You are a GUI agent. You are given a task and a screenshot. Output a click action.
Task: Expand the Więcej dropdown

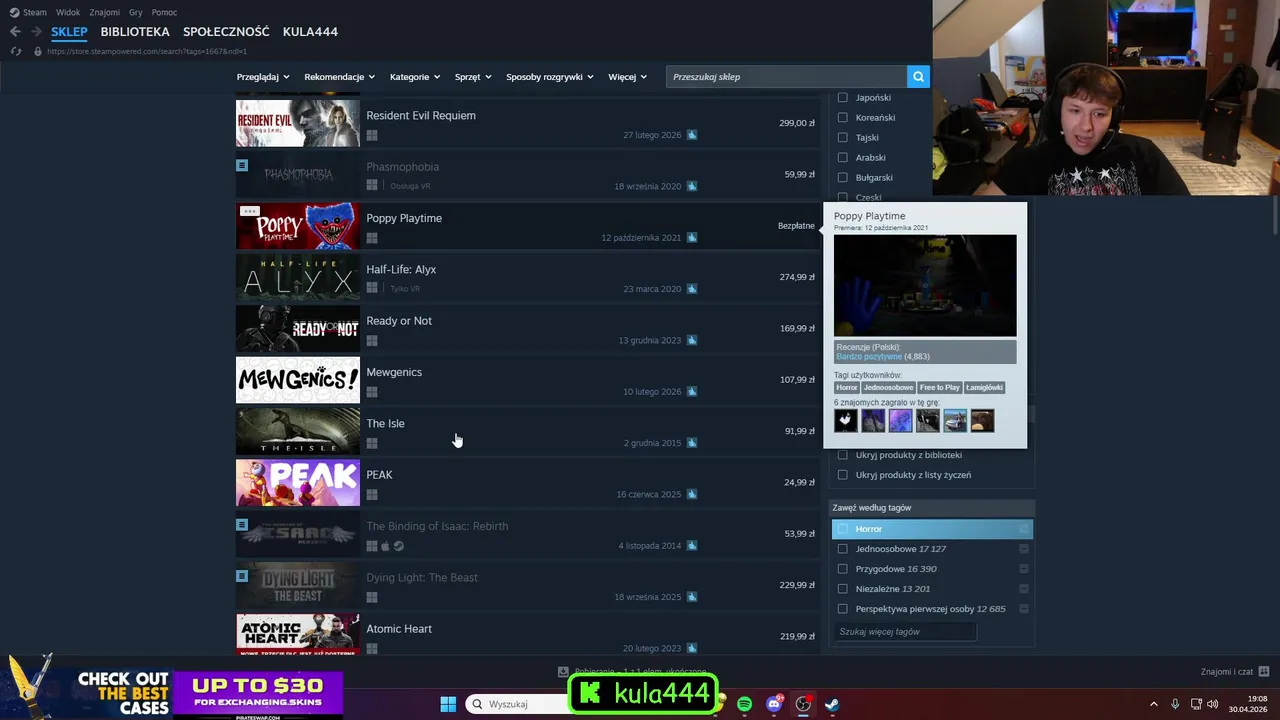tap(627, 77)
